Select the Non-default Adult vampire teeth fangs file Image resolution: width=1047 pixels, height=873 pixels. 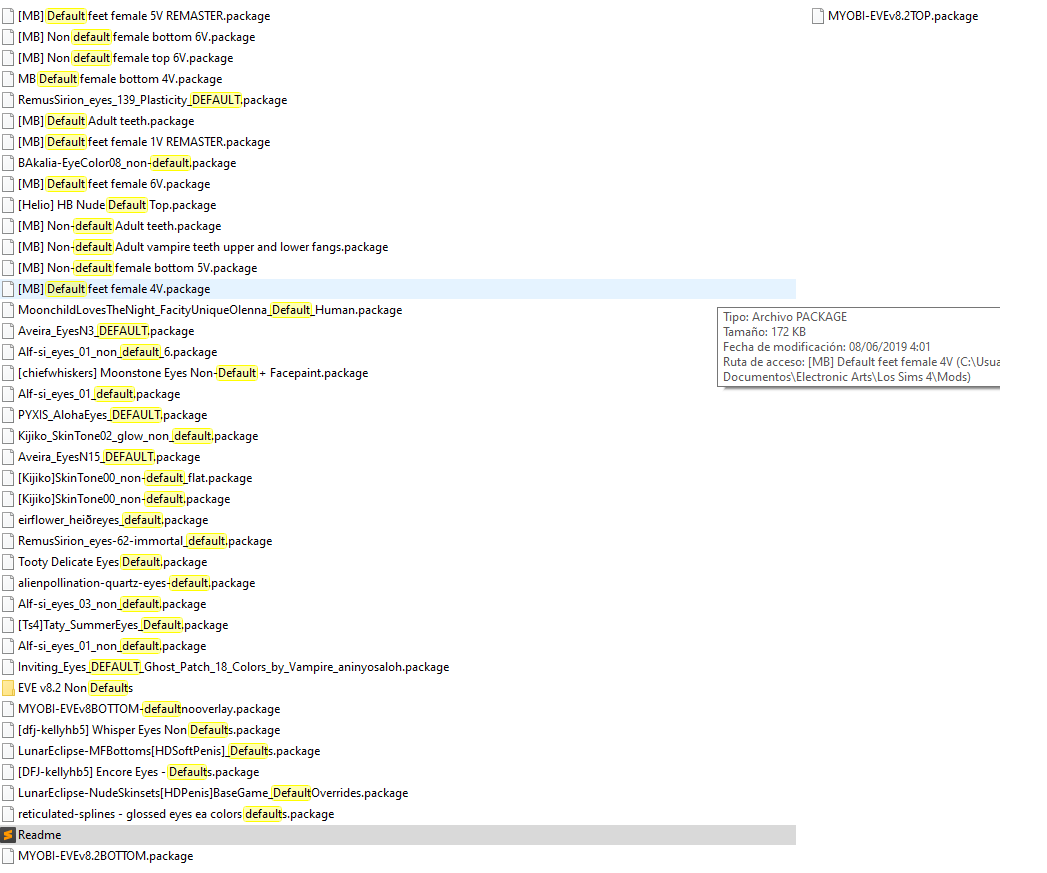coord(203,247)
